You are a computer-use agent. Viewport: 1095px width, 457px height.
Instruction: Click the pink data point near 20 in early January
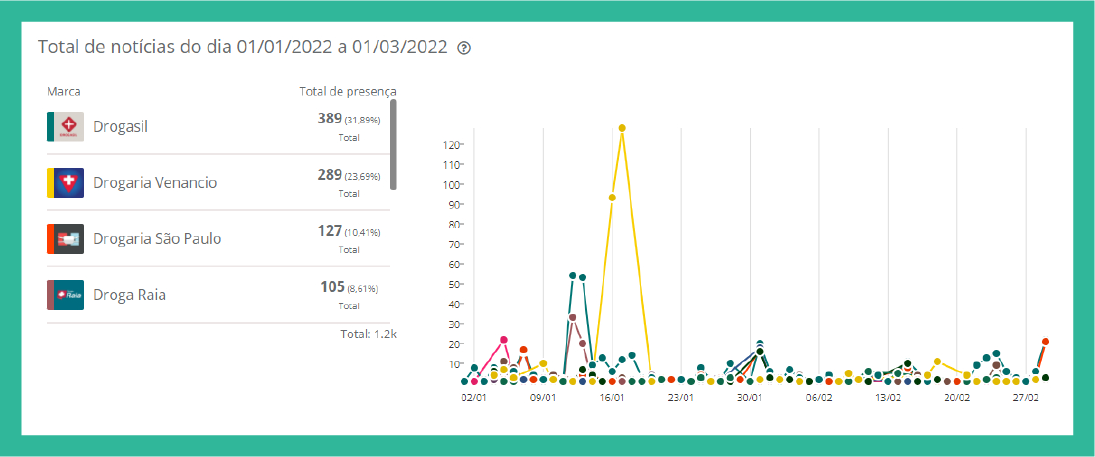[504, 340]
